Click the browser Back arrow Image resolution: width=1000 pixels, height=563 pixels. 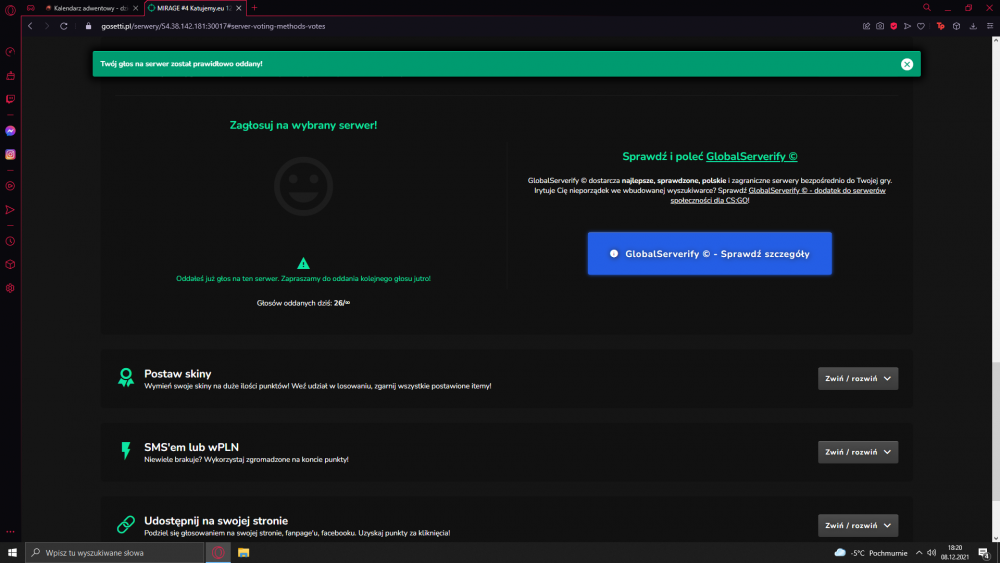tap(30, 26)
